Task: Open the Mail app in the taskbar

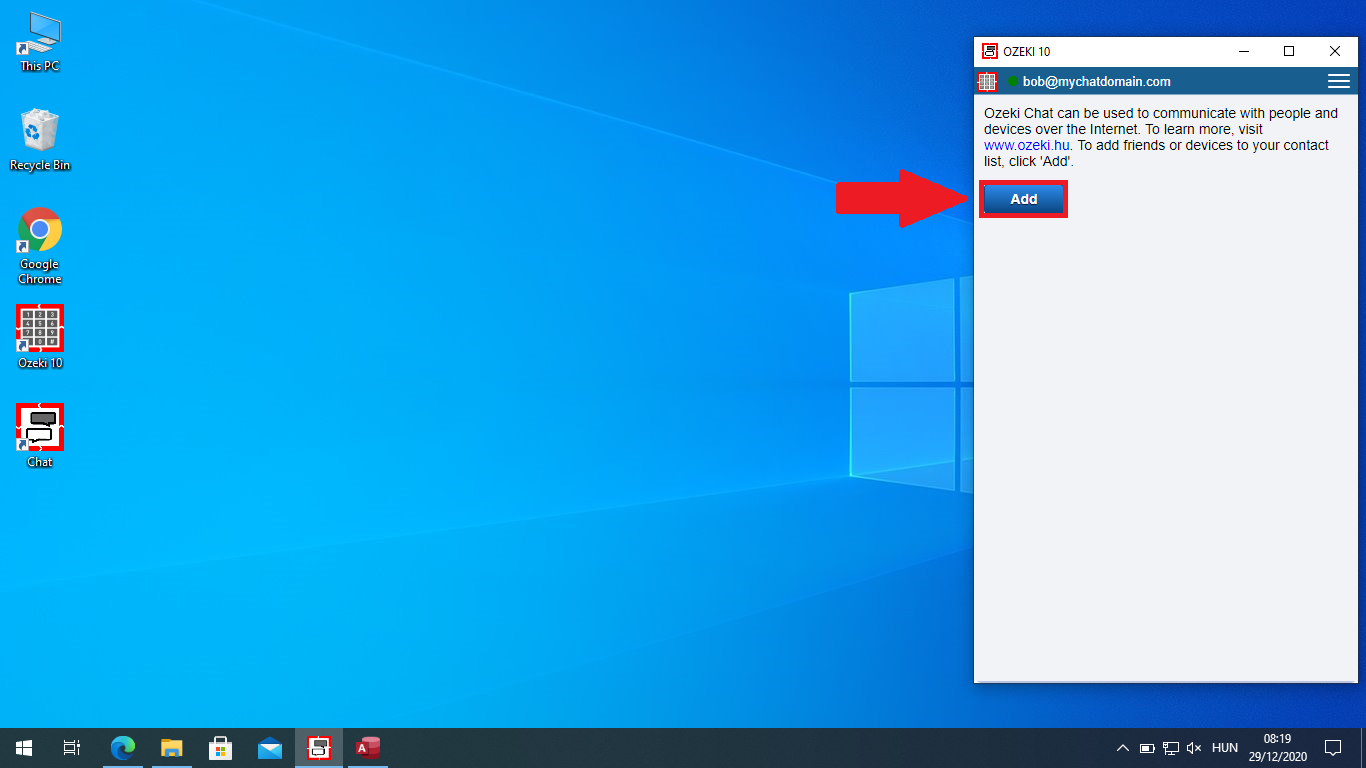Action: [x=269, y=747]
